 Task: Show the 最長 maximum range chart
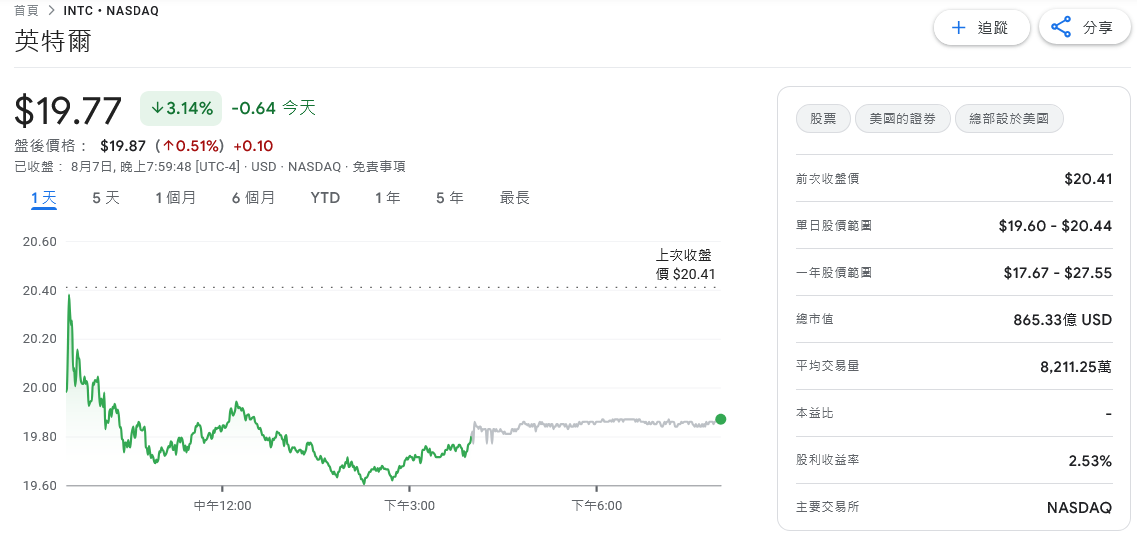click(515, 198)
